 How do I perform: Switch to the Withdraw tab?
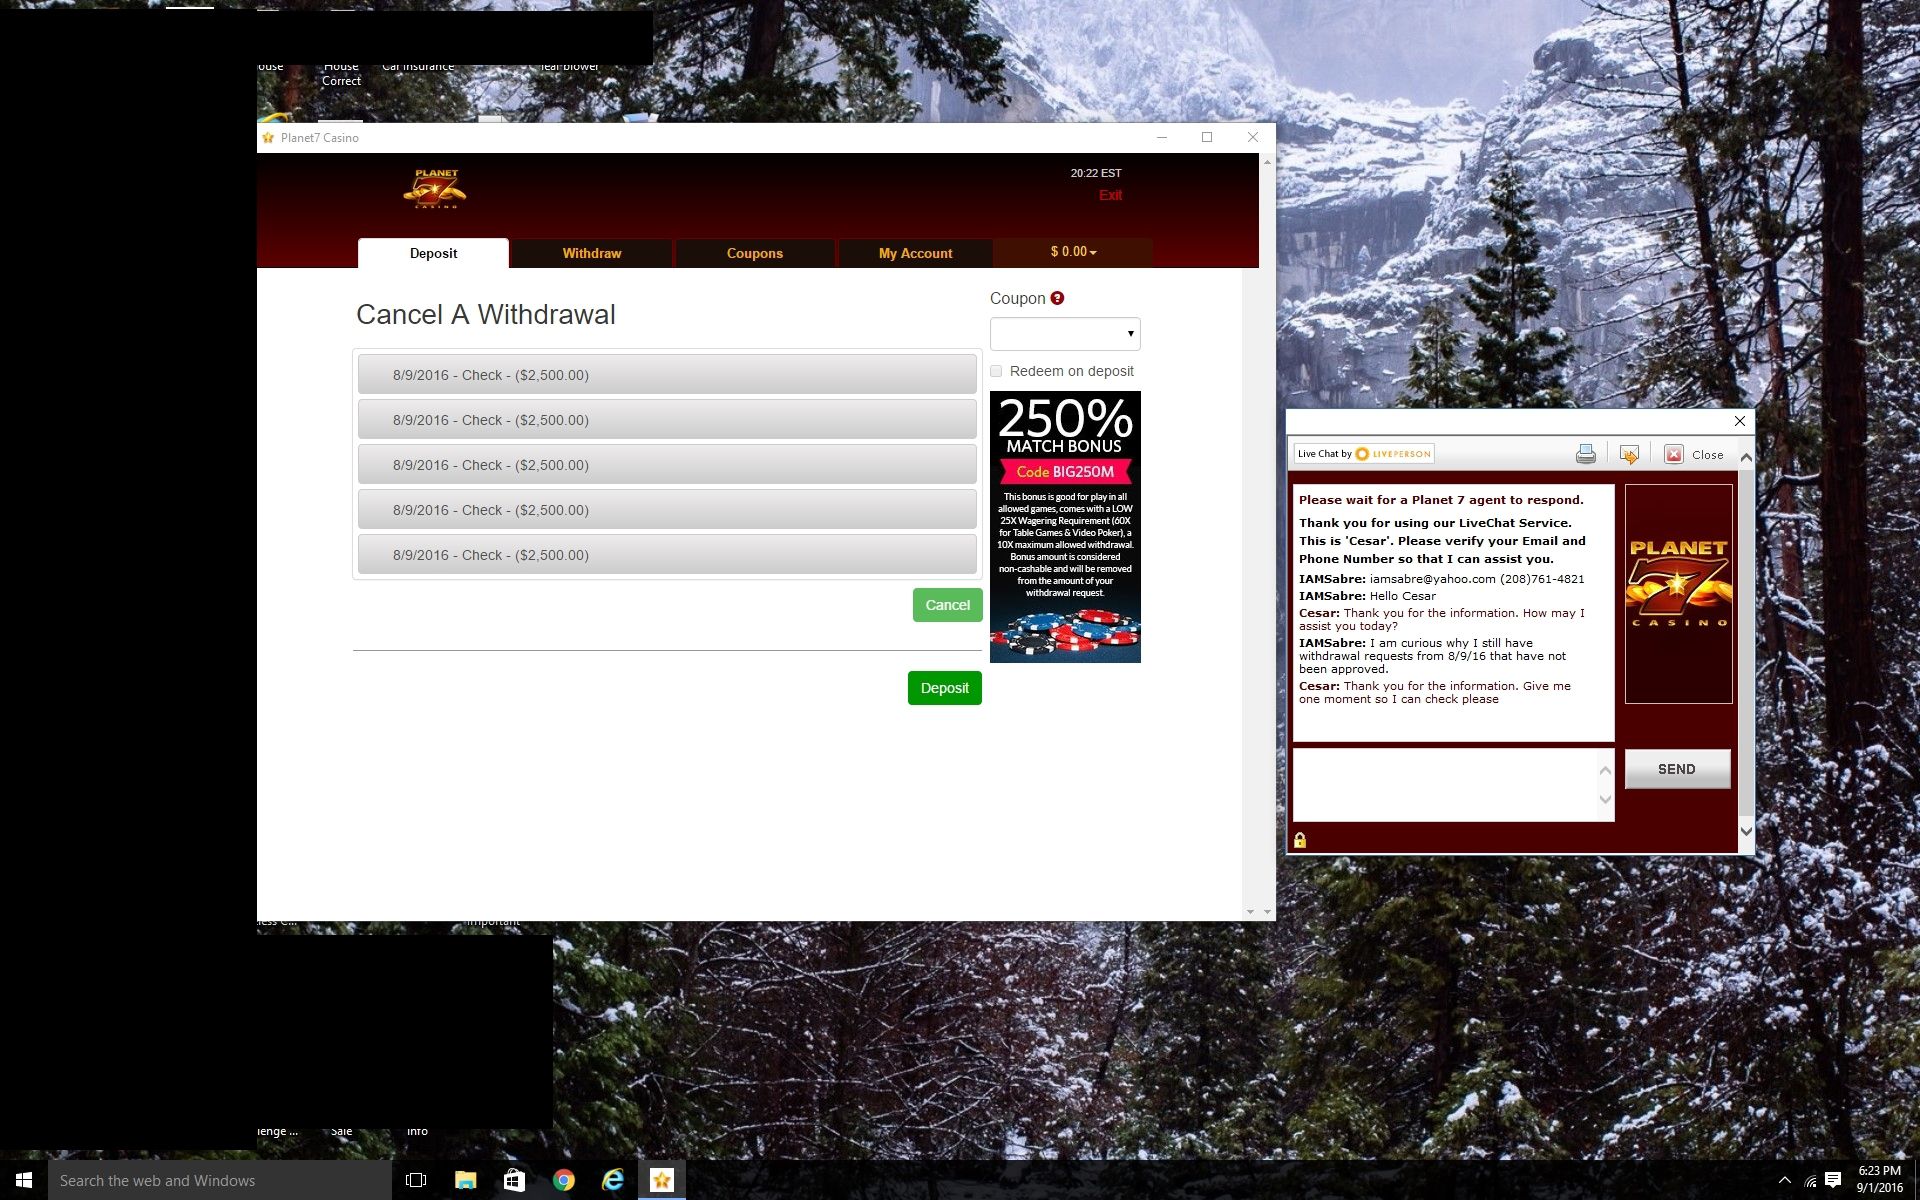pos(592,253)
